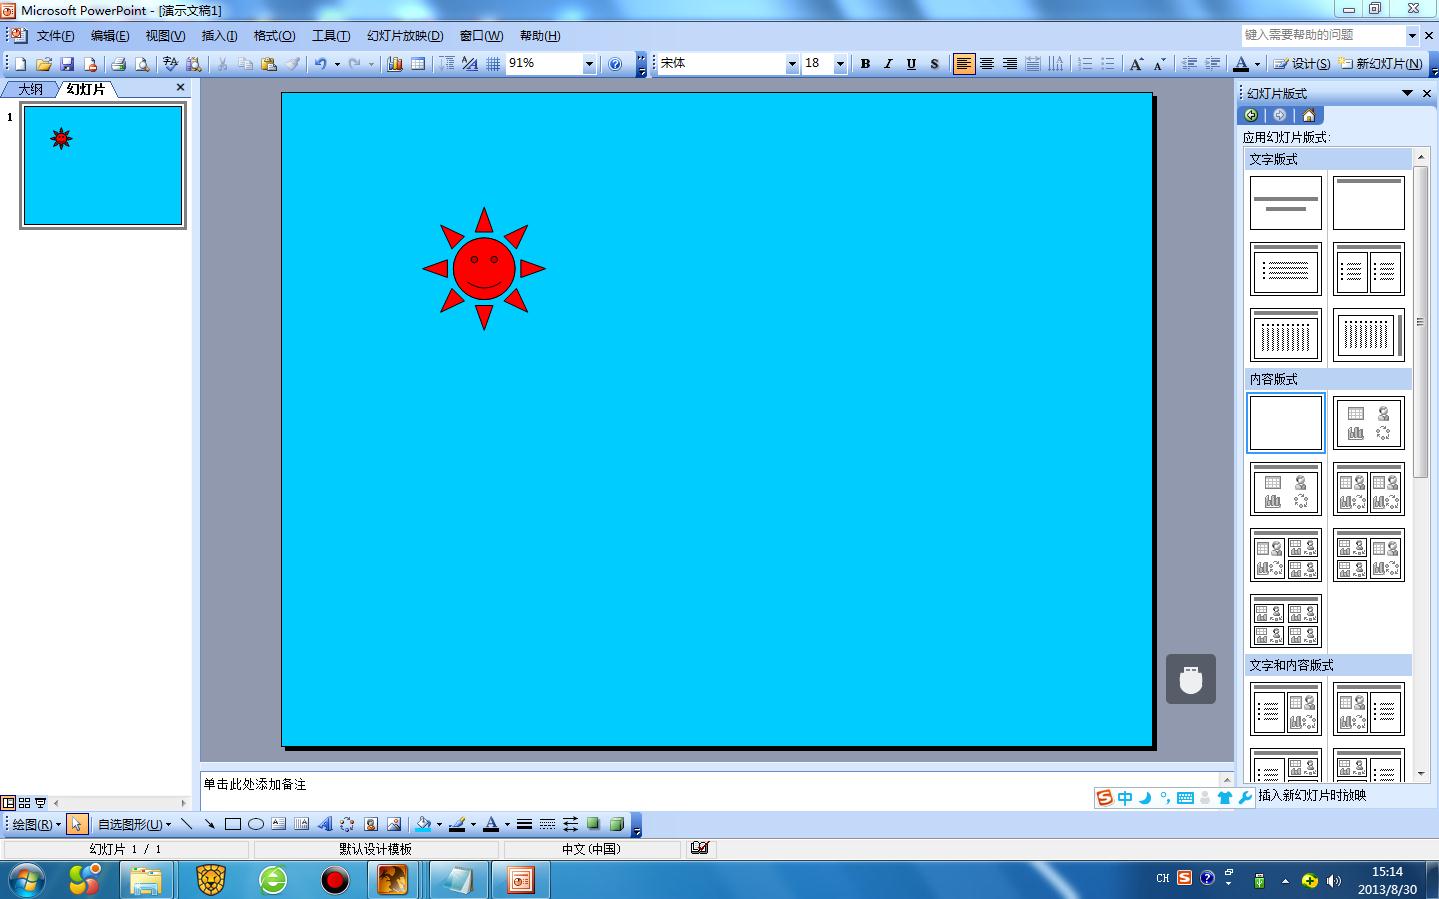The image size is (1439, 899).
Task: Open the 3-D style drawing icon
Action: (617, 824)
